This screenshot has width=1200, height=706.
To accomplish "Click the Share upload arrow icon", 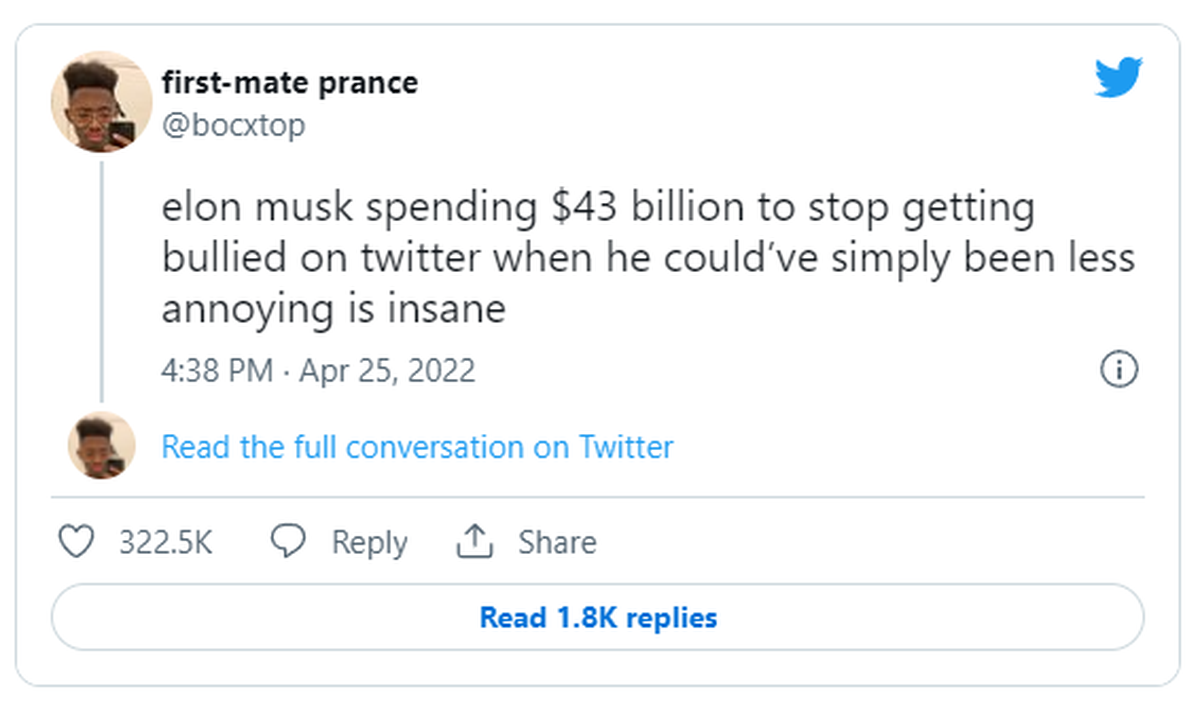I will click(476, 542).
